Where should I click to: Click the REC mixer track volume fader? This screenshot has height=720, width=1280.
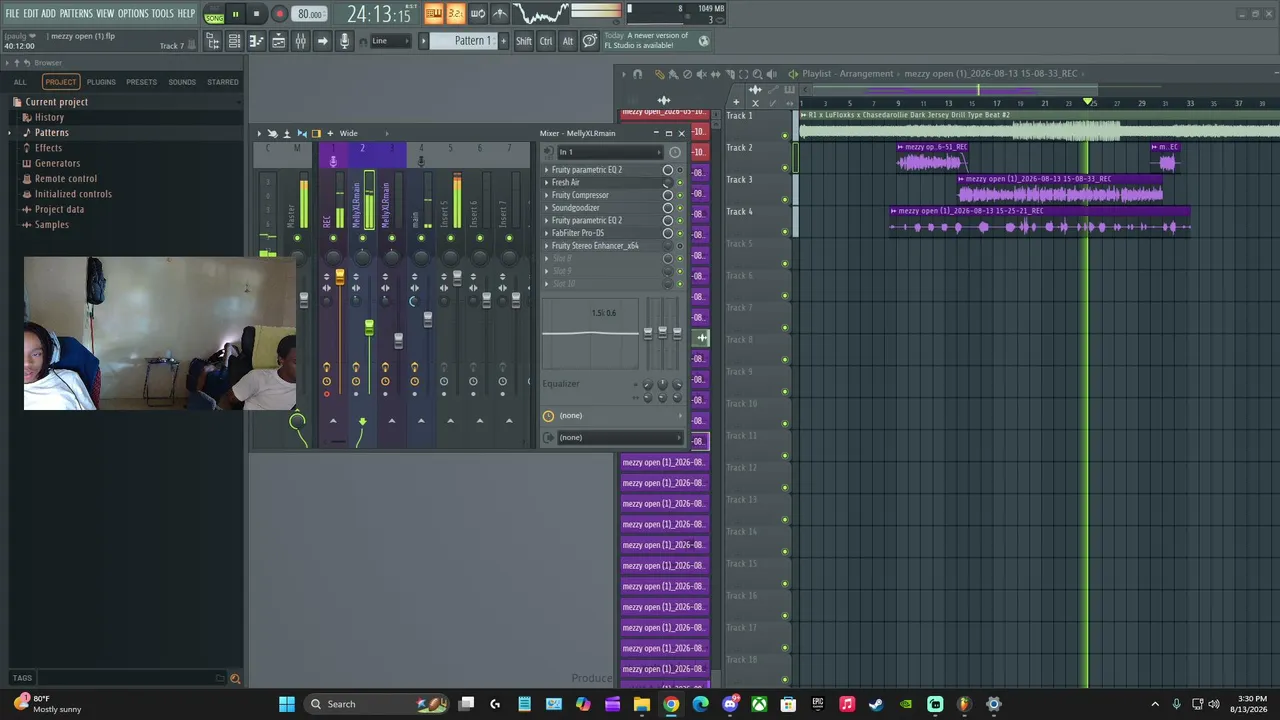(x=340, y=278)
